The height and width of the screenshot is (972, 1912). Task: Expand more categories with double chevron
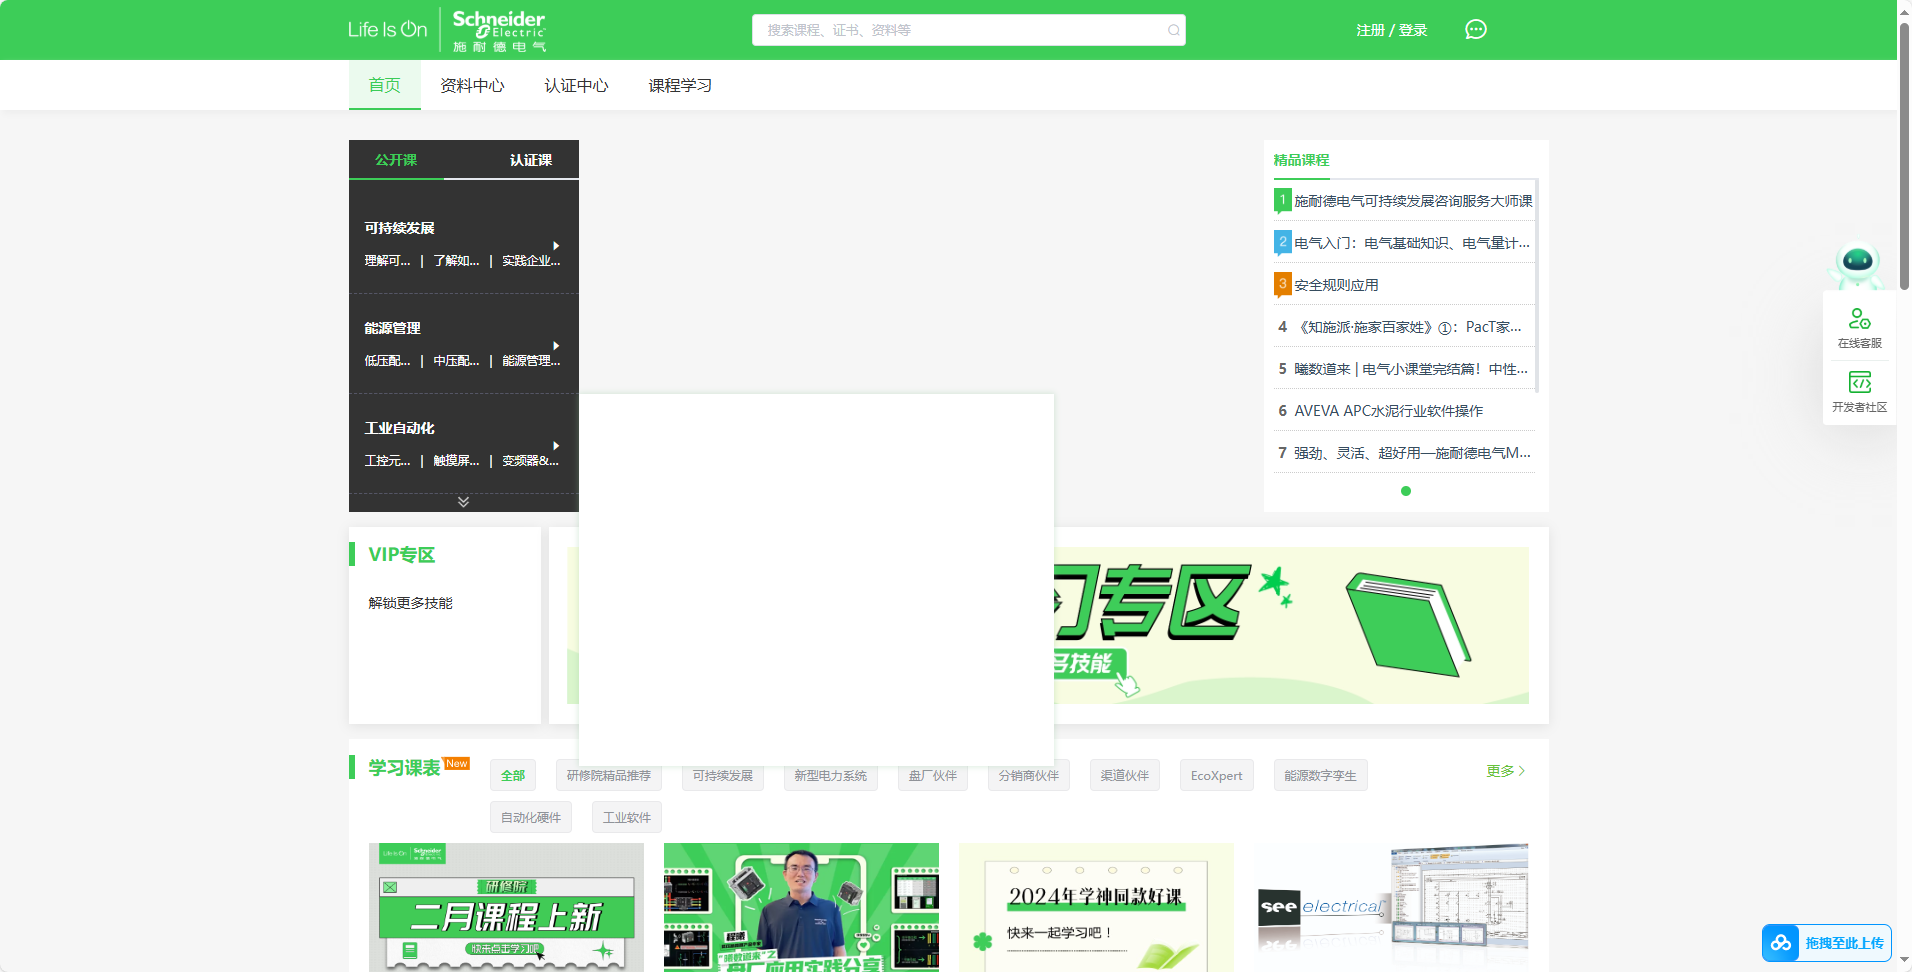click(x=463, y=502)
